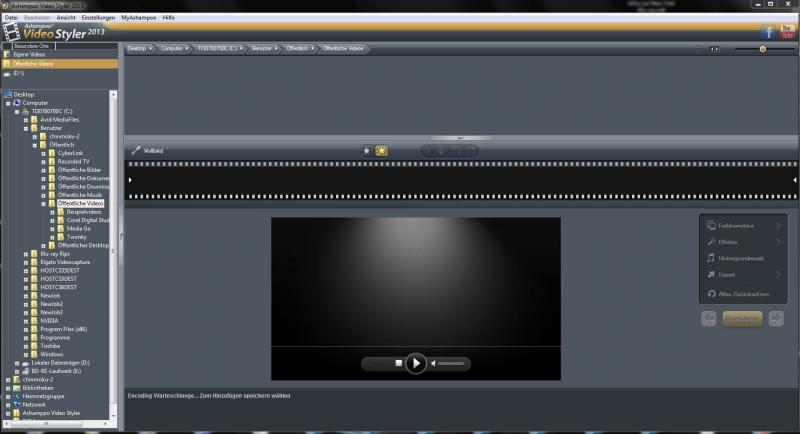Click the tree scrollbar up arrow
The image size is (800, 434).
(113, 94)
